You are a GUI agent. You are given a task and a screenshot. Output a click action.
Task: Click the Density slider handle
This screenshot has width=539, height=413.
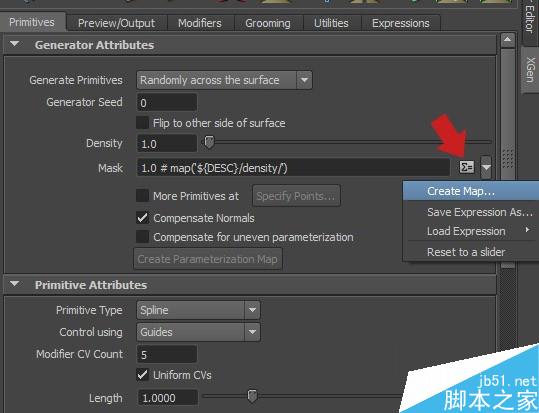tap(209, 142)
